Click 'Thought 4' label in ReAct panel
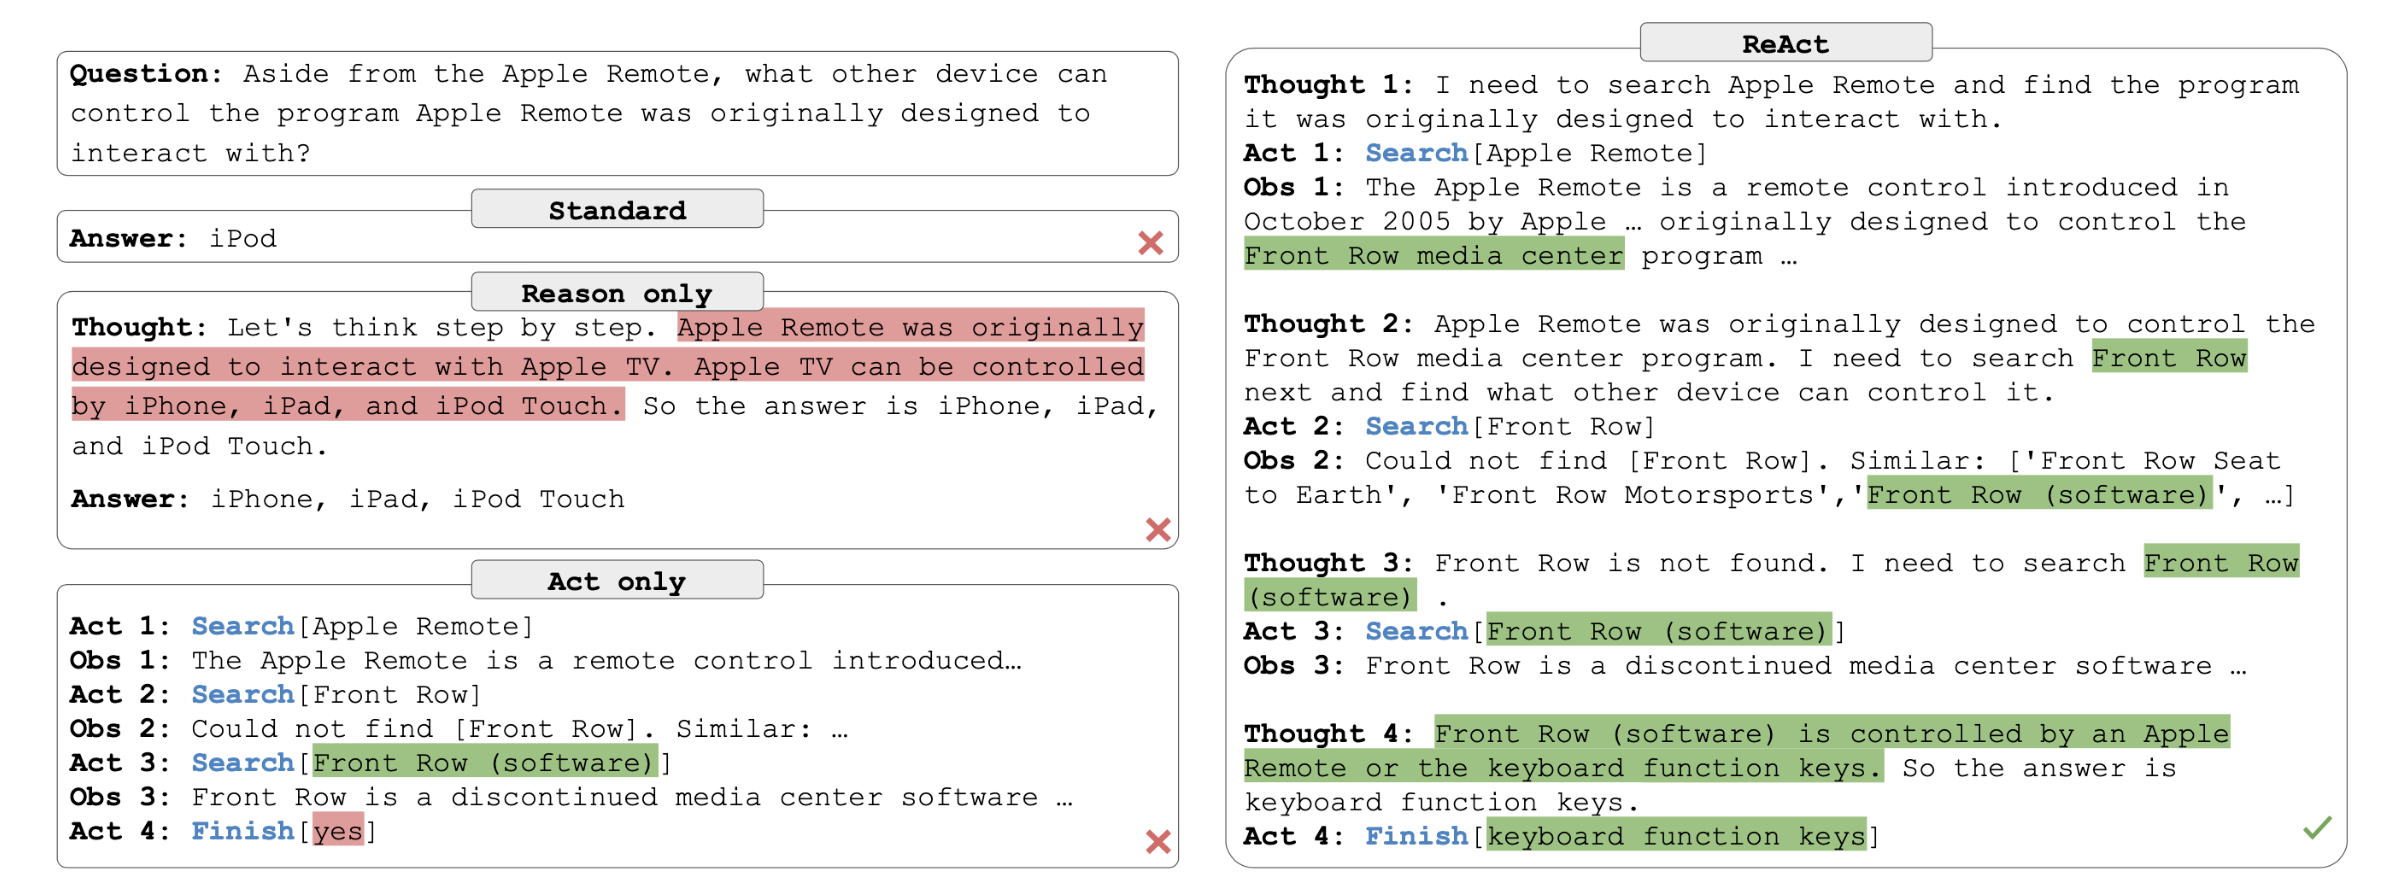 click(1326, 734)
